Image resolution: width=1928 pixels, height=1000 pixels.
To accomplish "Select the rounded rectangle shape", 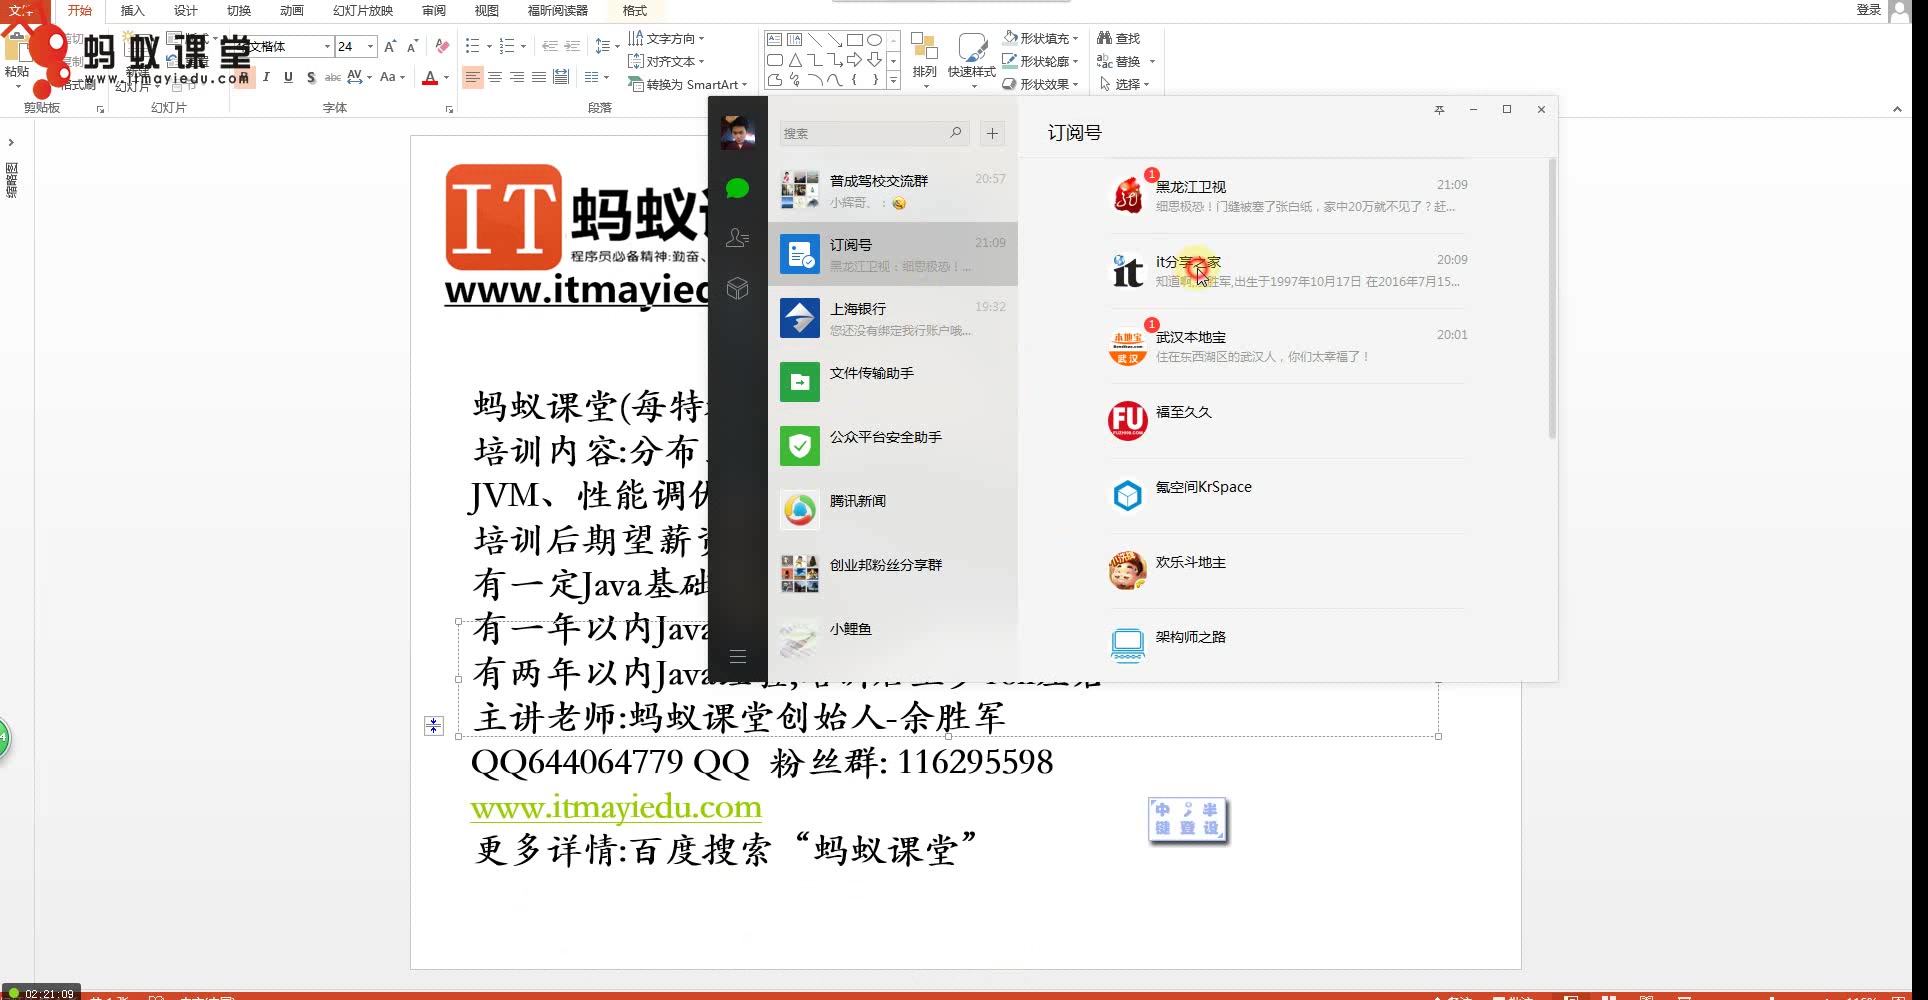I will pos(774,60).
